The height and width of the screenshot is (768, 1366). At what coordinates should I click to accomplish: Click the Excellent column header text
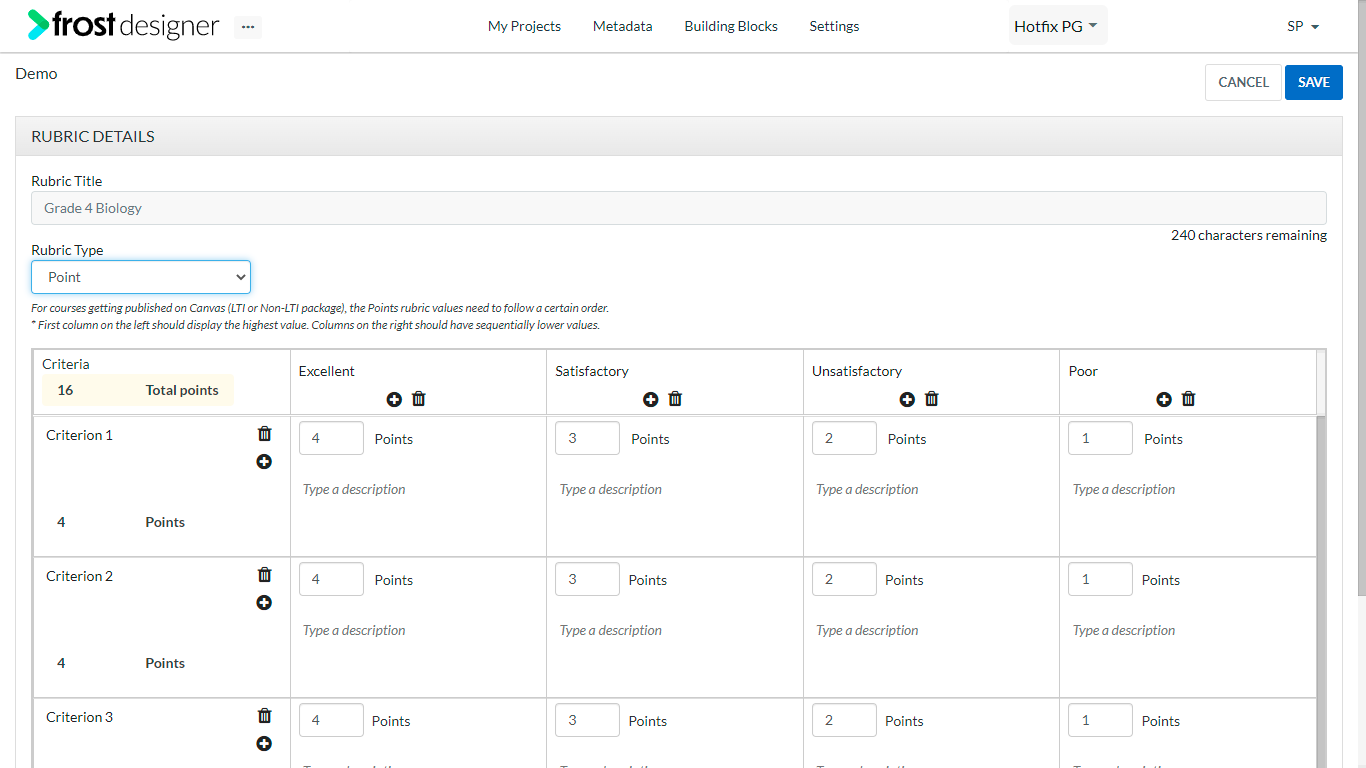[326, 371]
